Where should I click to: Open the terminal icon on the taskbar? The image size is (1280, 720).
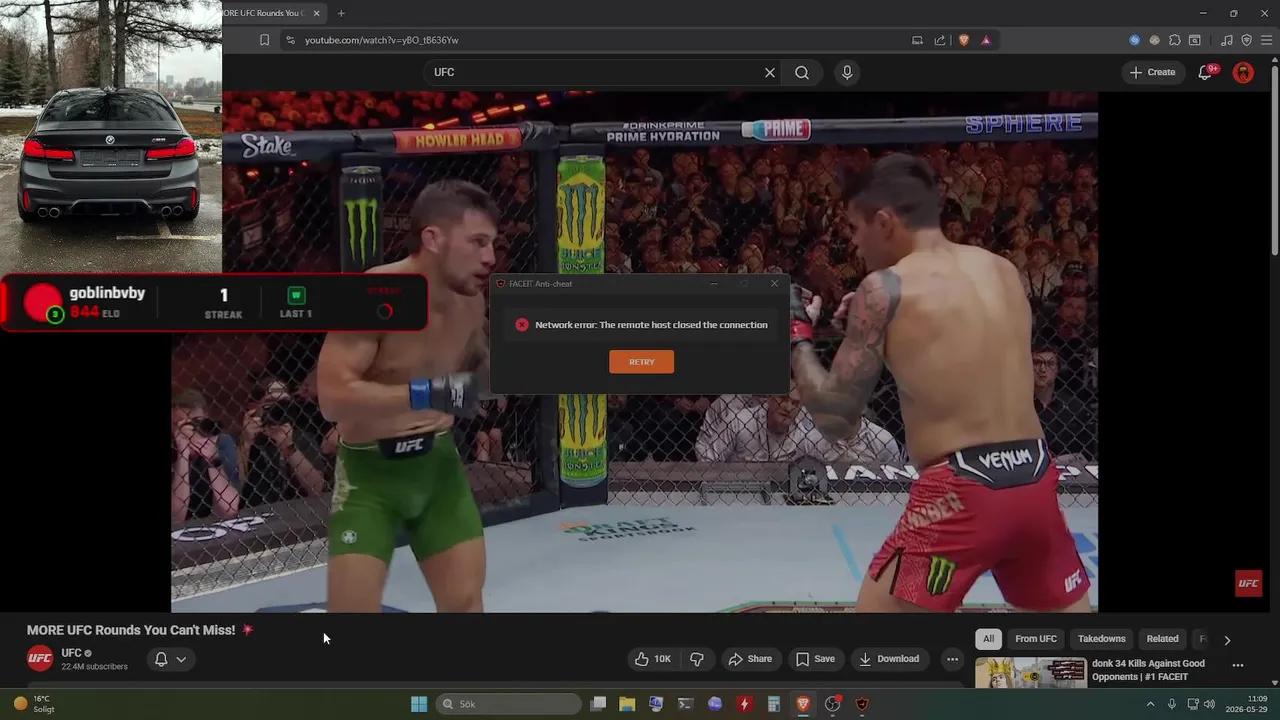coord(685,704)
